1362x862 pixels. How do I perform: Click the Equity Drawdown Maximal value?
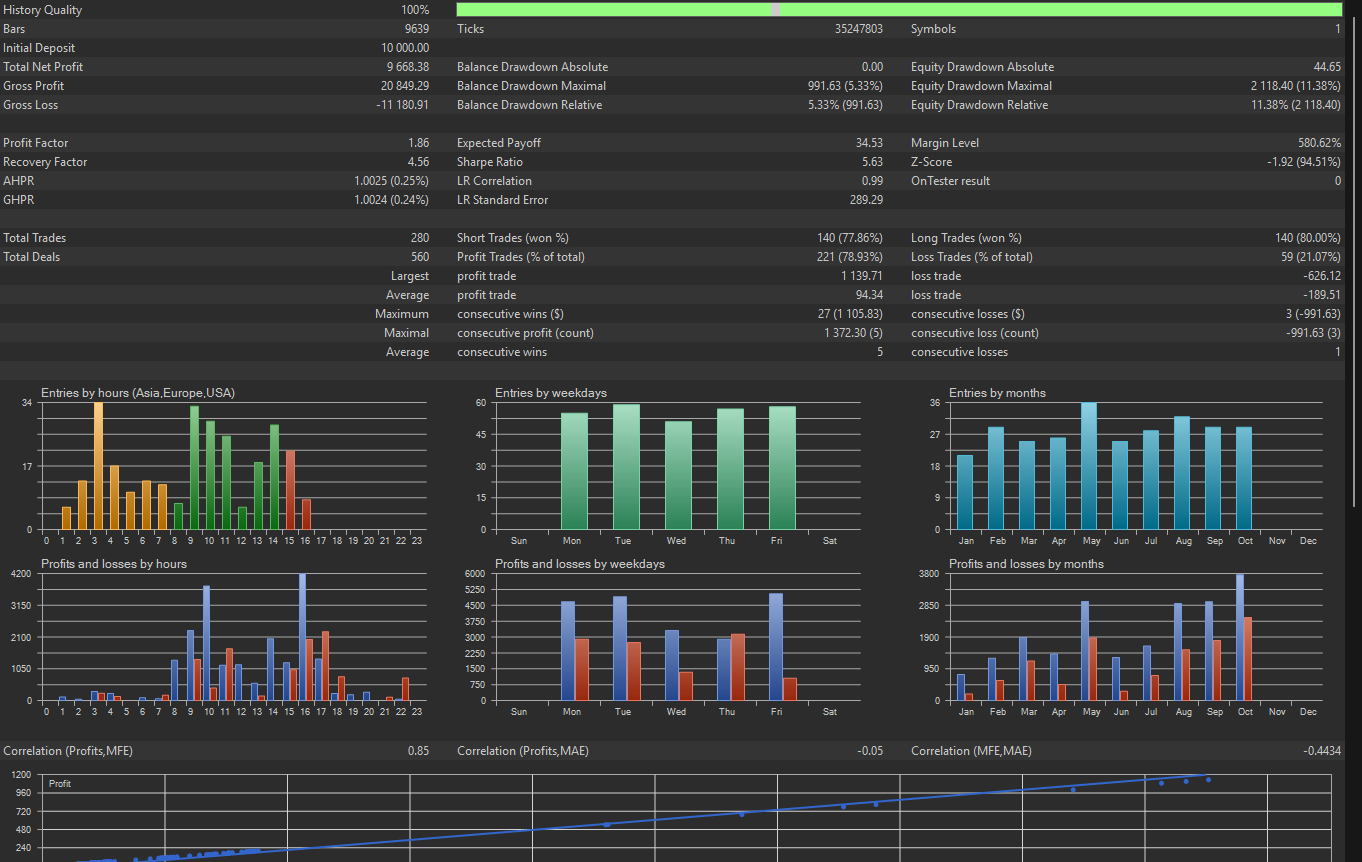[1295, 86]
